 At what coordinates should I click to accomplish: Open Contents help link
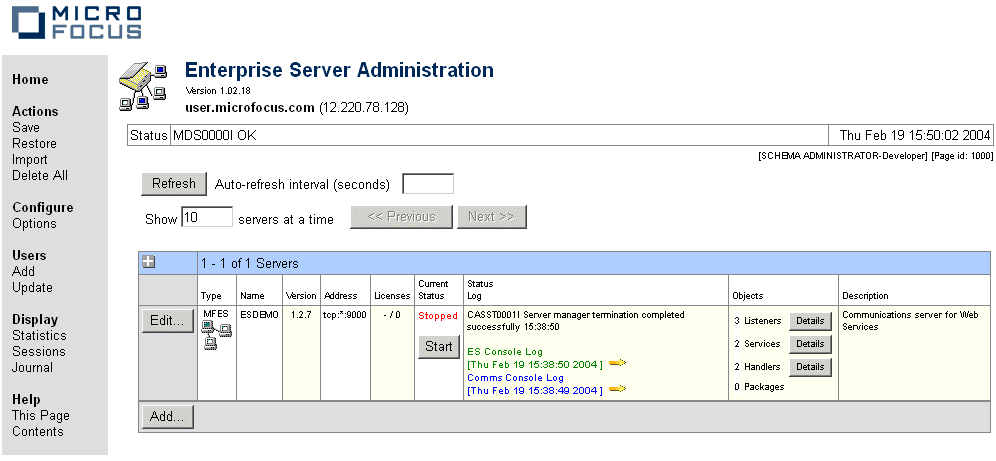point(38,431)
